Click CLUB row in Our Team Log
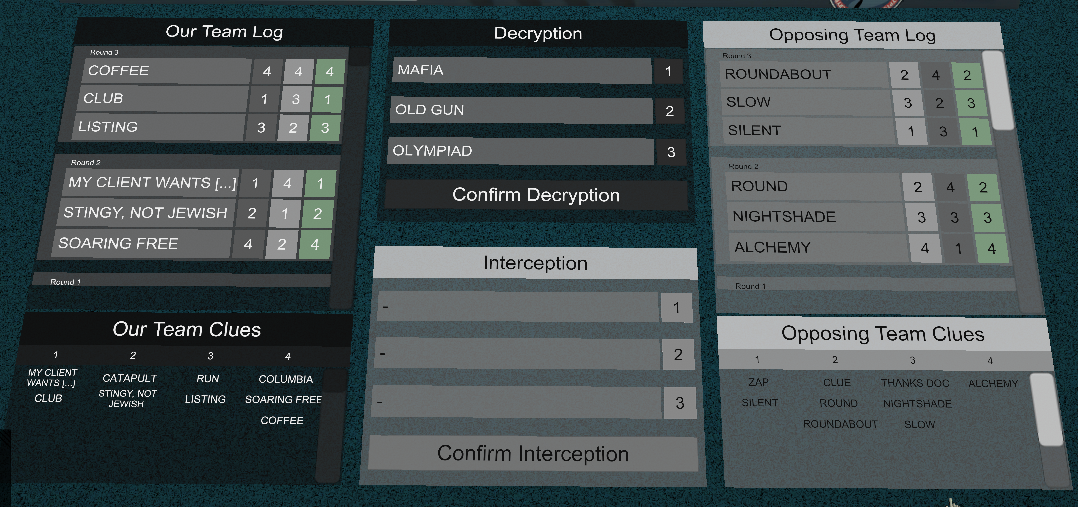The width and height of the screenshot is (1078, 507). click(x=163, y=99)
